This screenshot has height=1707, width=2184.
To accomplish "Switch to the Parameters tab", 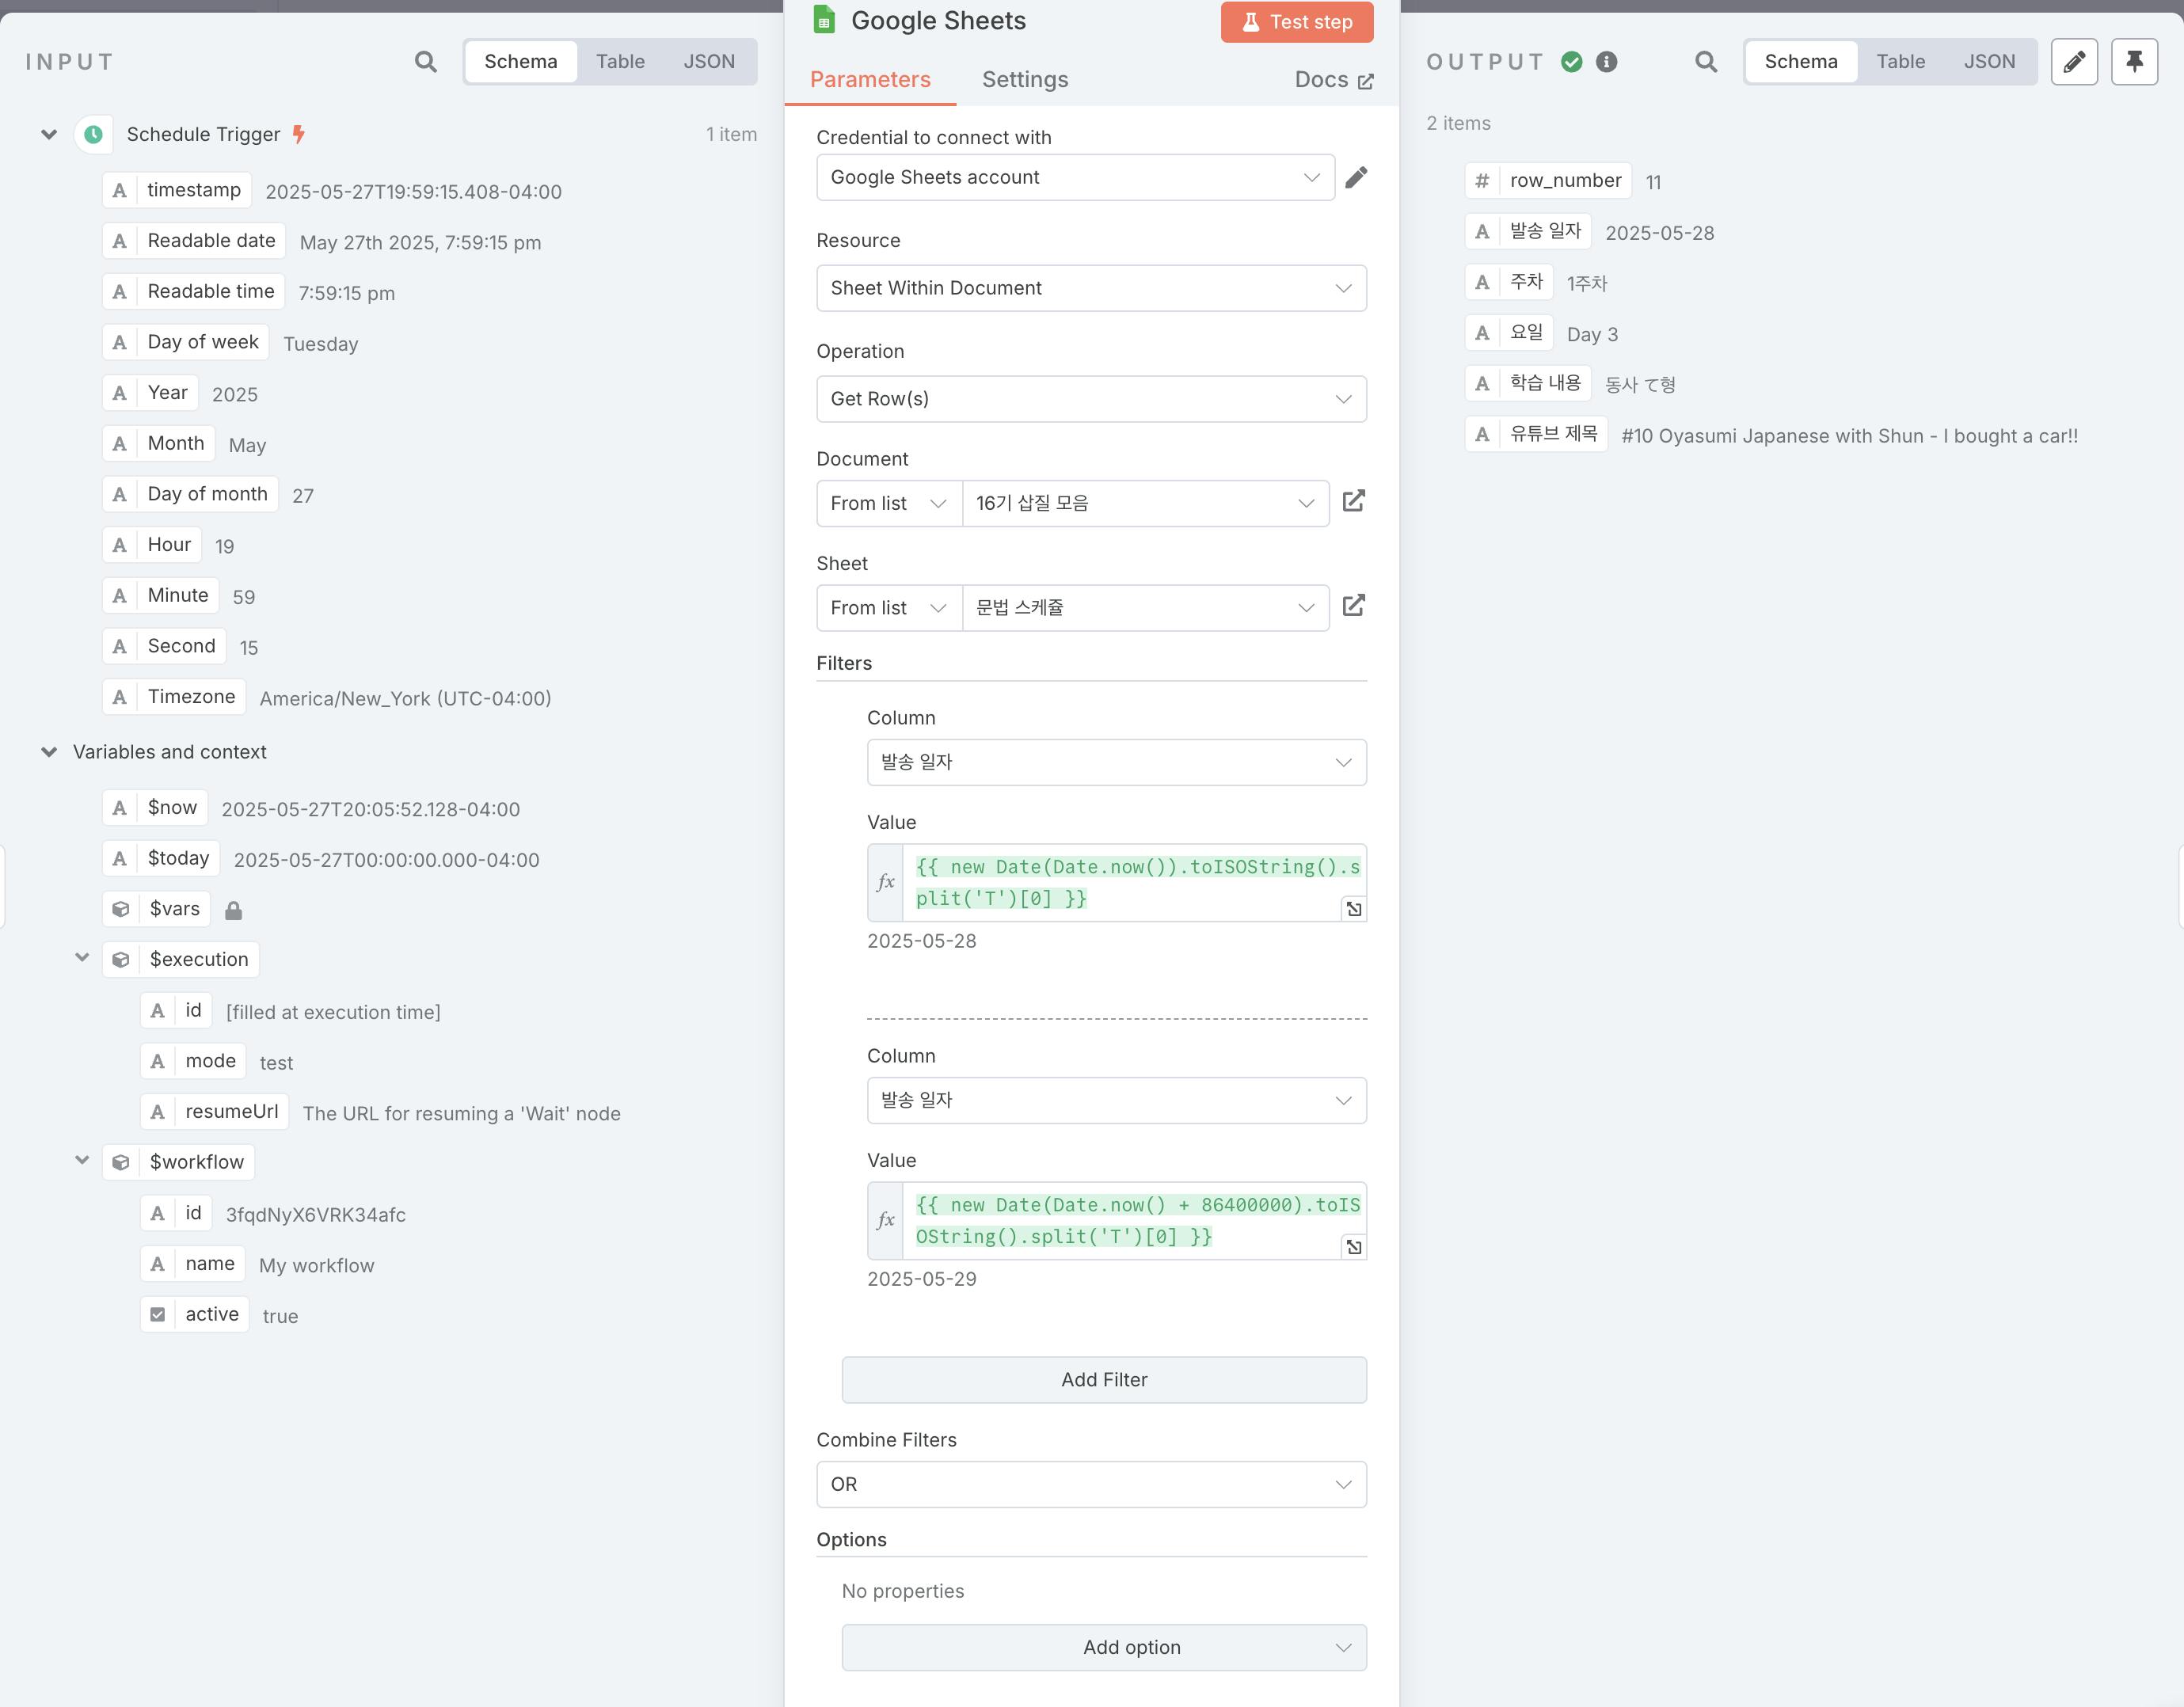I will point(870,80).
